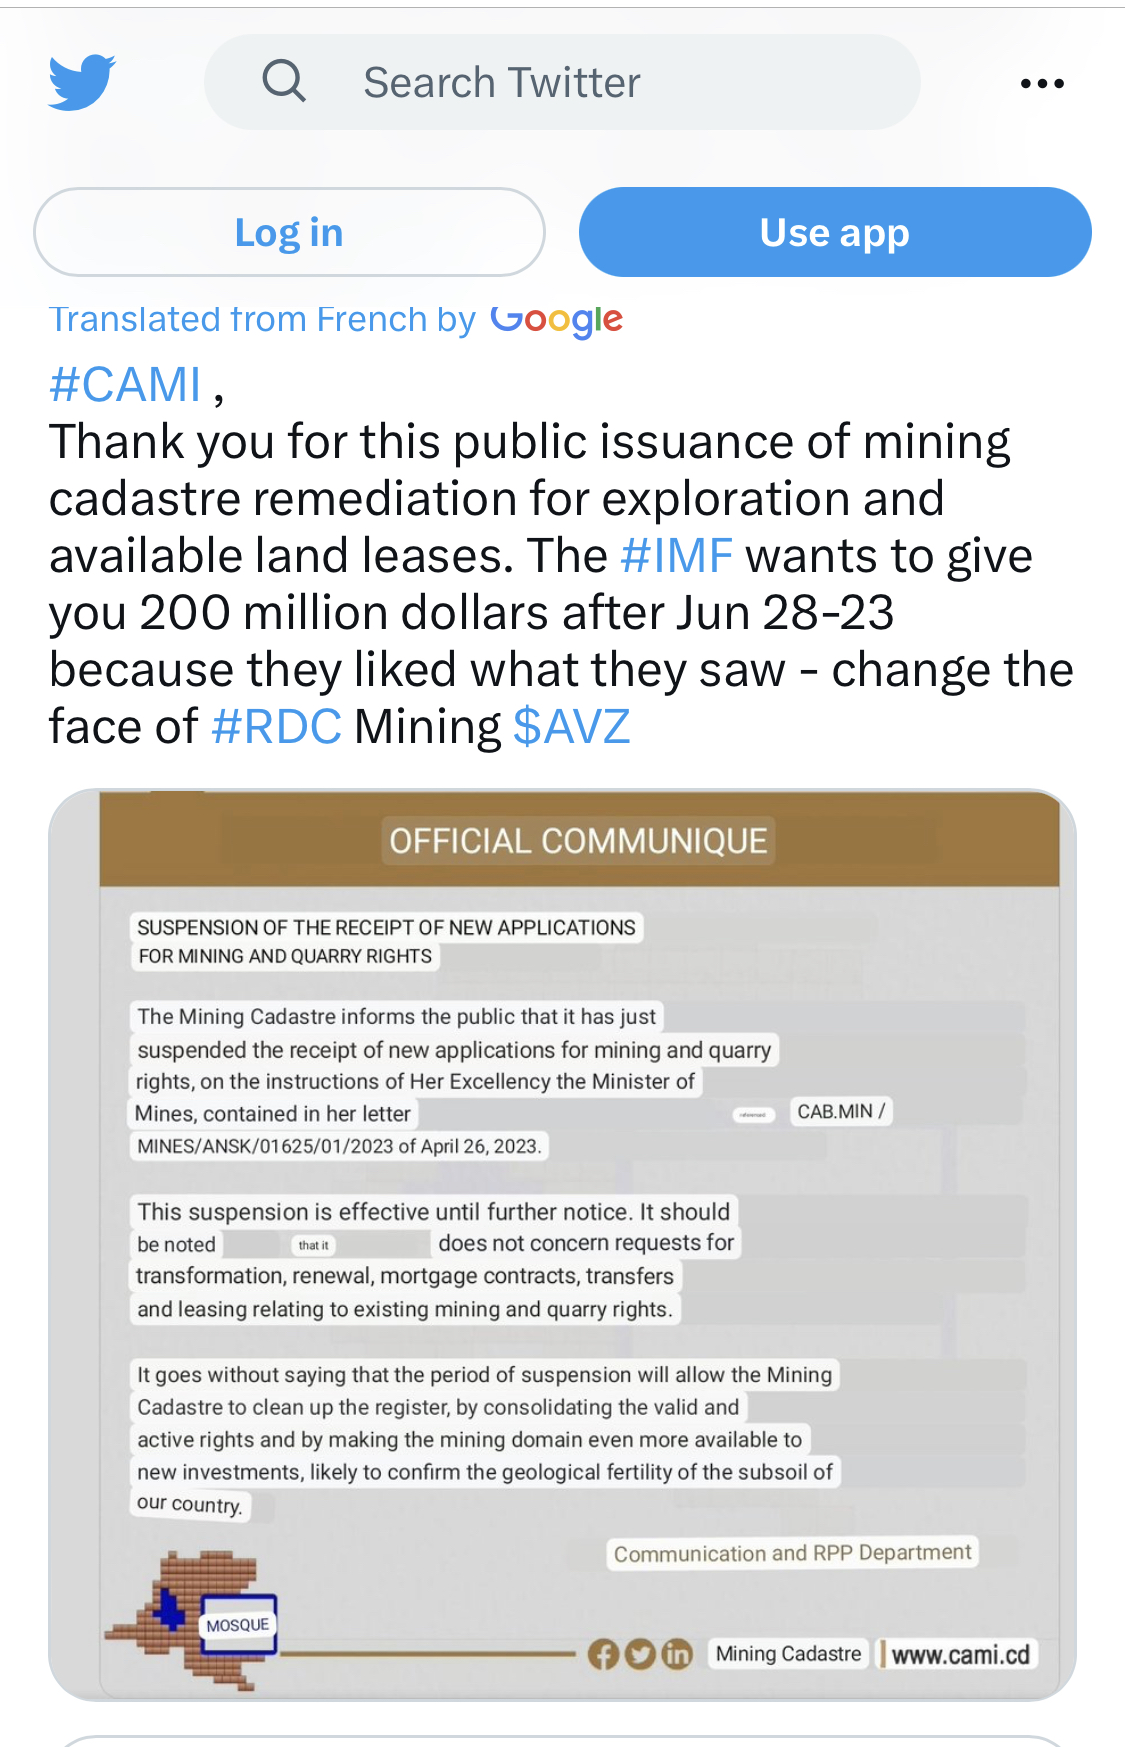This screenshot has width=1125, height=1747.
Task: Open the three-dot more options menu
Action: 1042,83
